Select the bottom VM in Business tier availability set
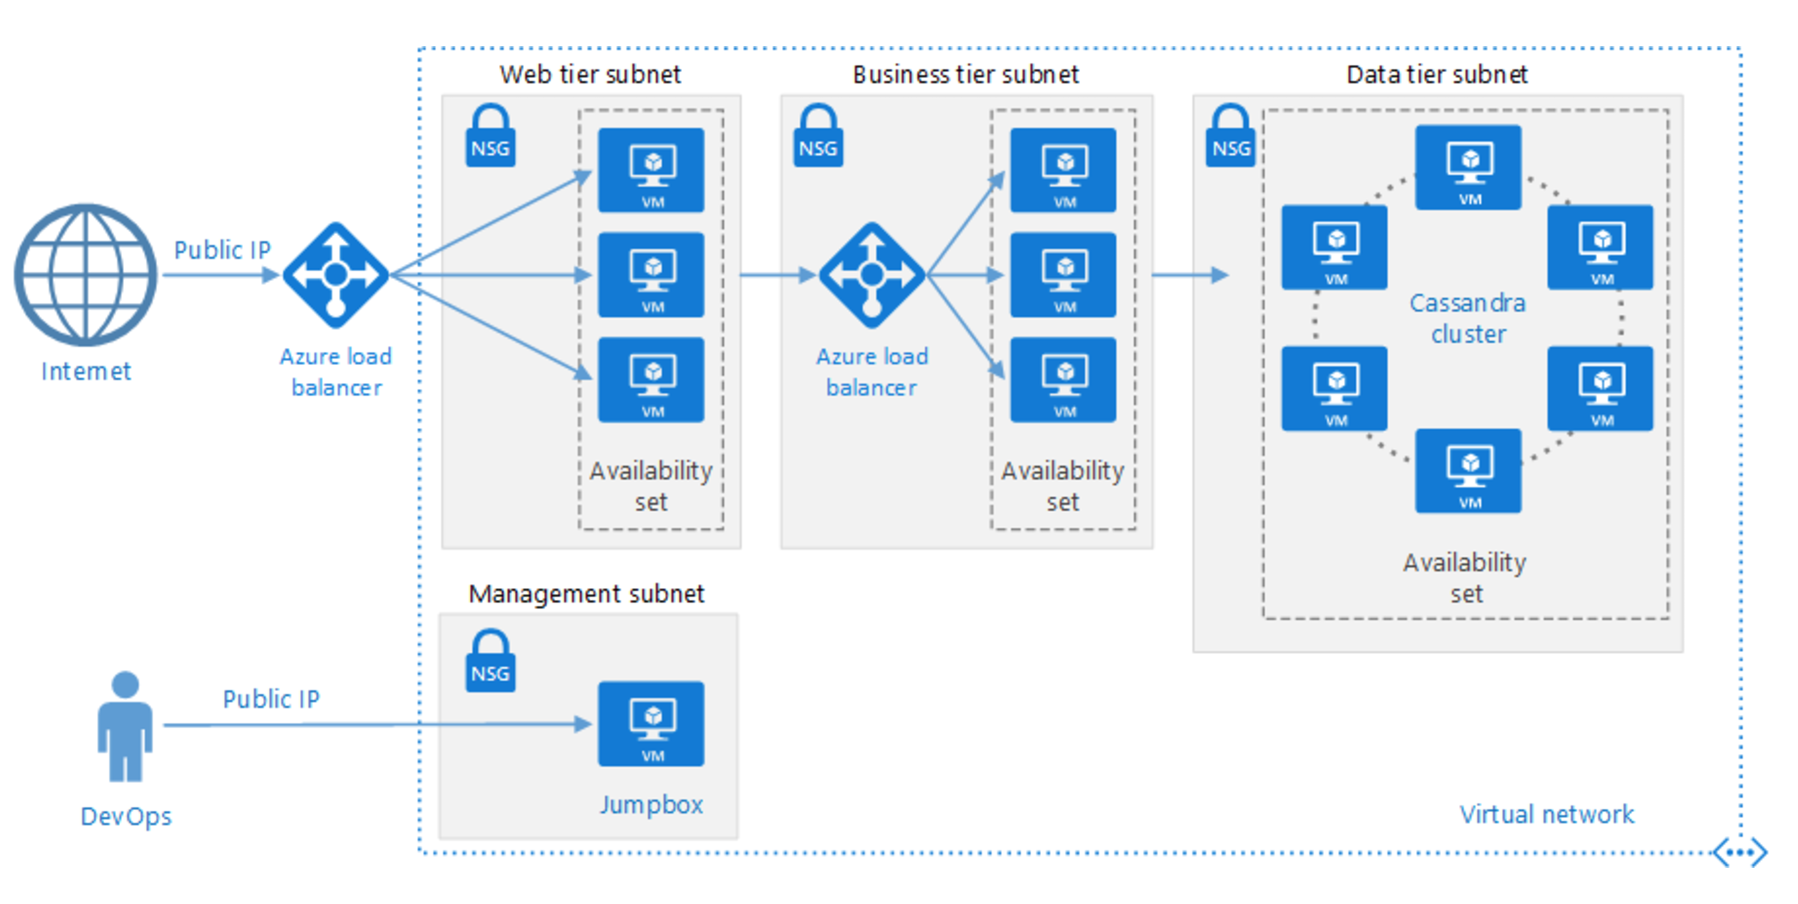This screenshot has height=904, width=1798. (1063, 380)
